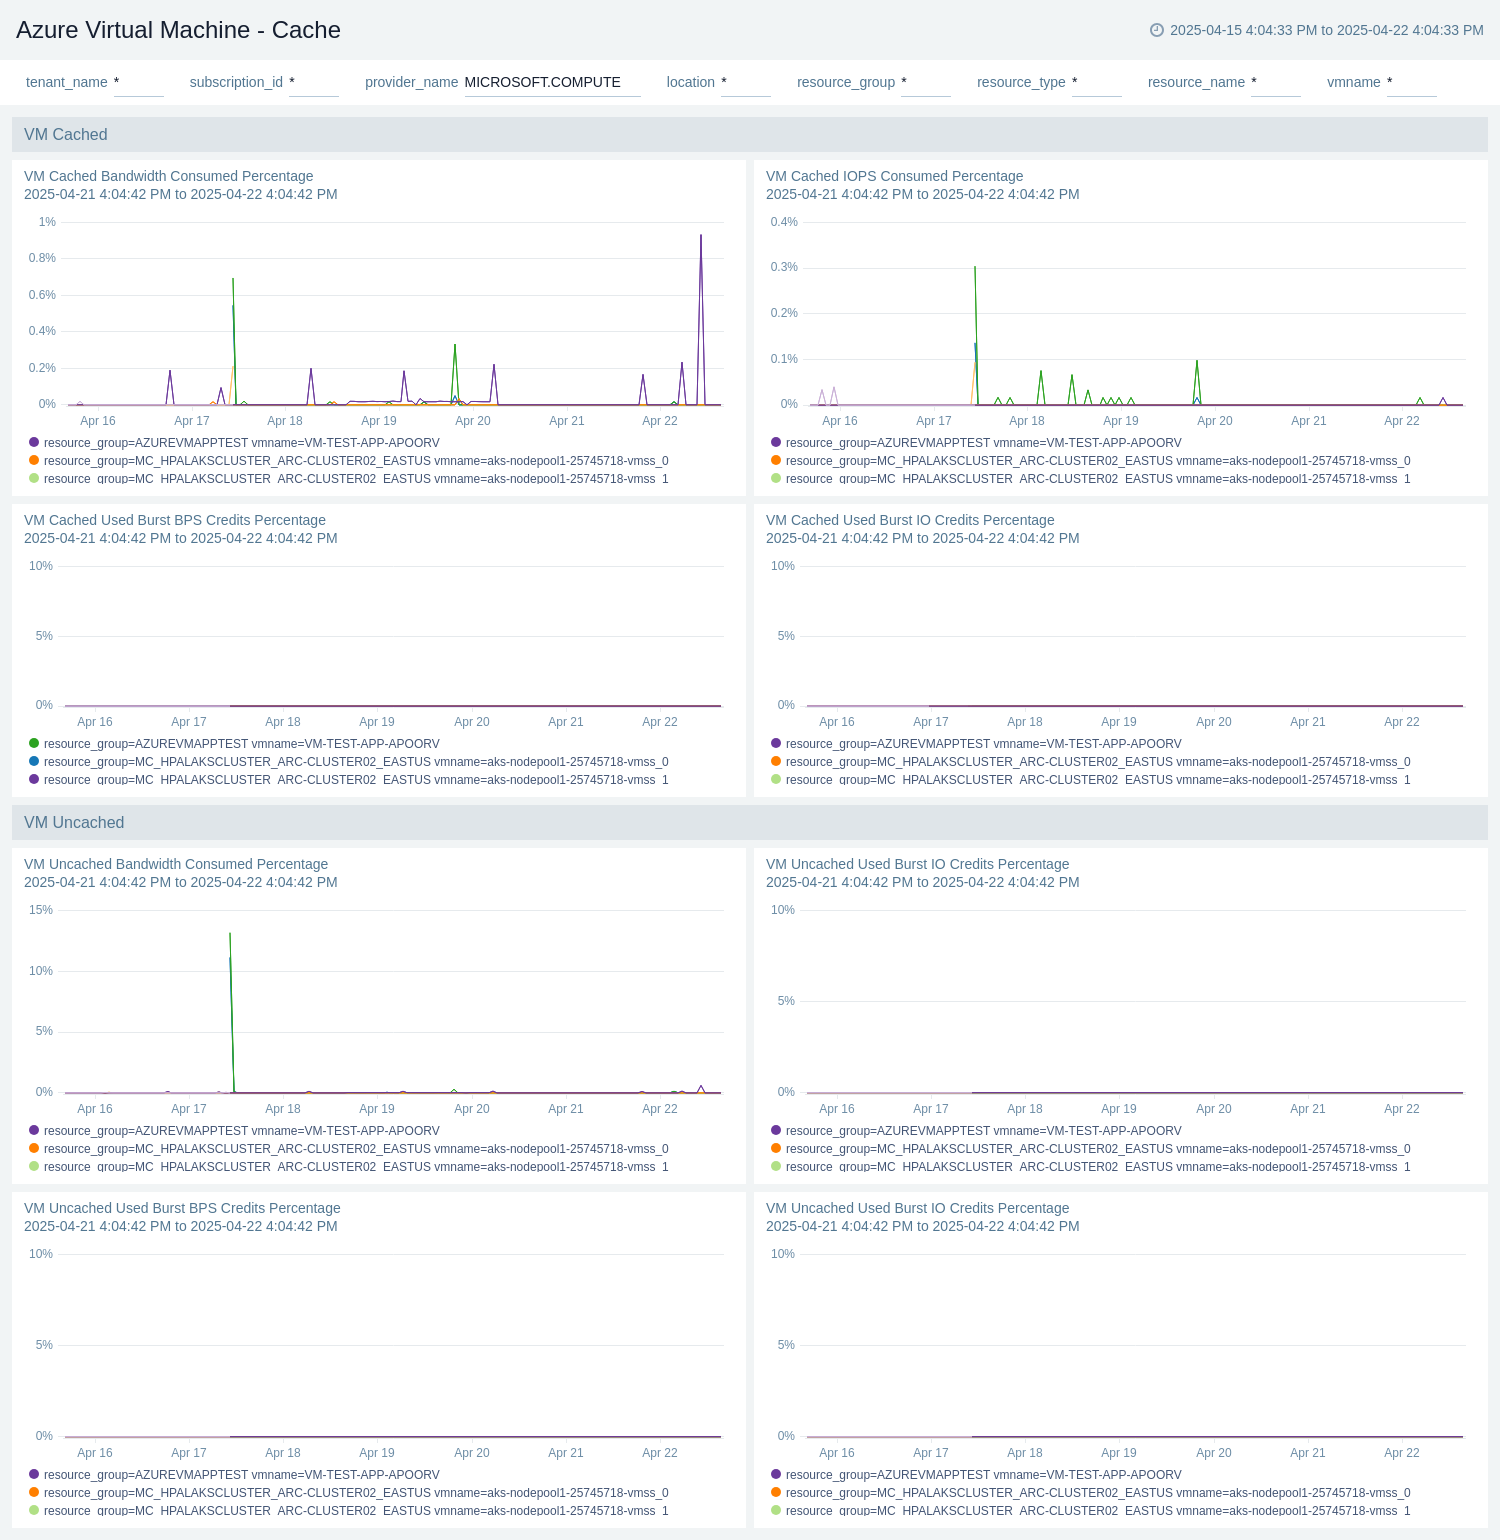Image resolution: width=1500 pixels, height=1540 pixels.
Task: Click orange vmss_0 dot in Cached IOPS legend
Action: click(x=776, y=460)
